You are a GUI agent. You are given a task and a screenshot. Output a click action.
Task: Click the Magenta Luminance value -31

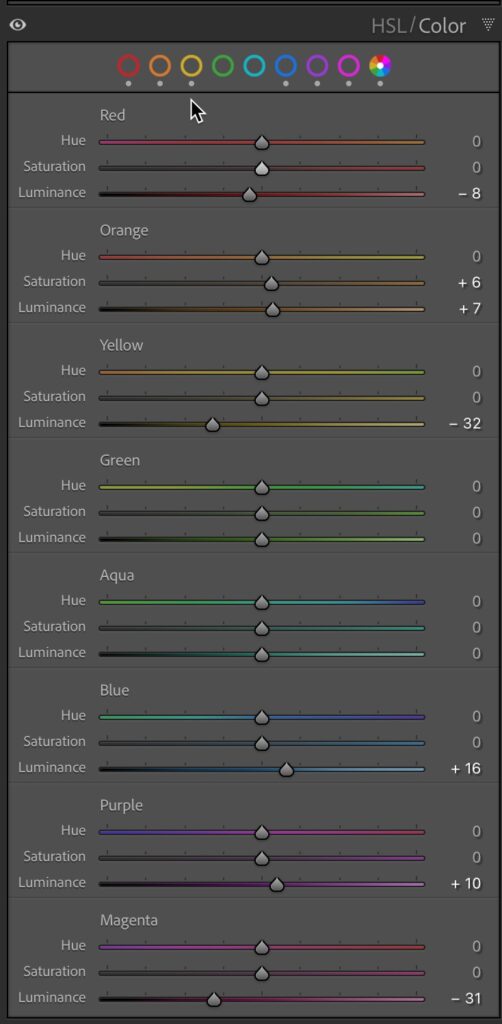pos(466,999)
